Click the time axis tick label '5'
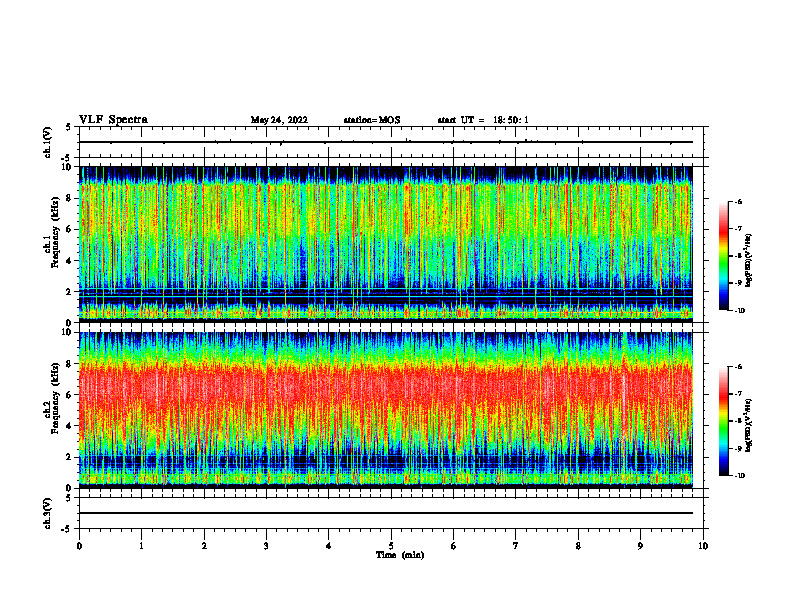The height and width of the screenshot is (612, 792). click(x=391, y=546)
